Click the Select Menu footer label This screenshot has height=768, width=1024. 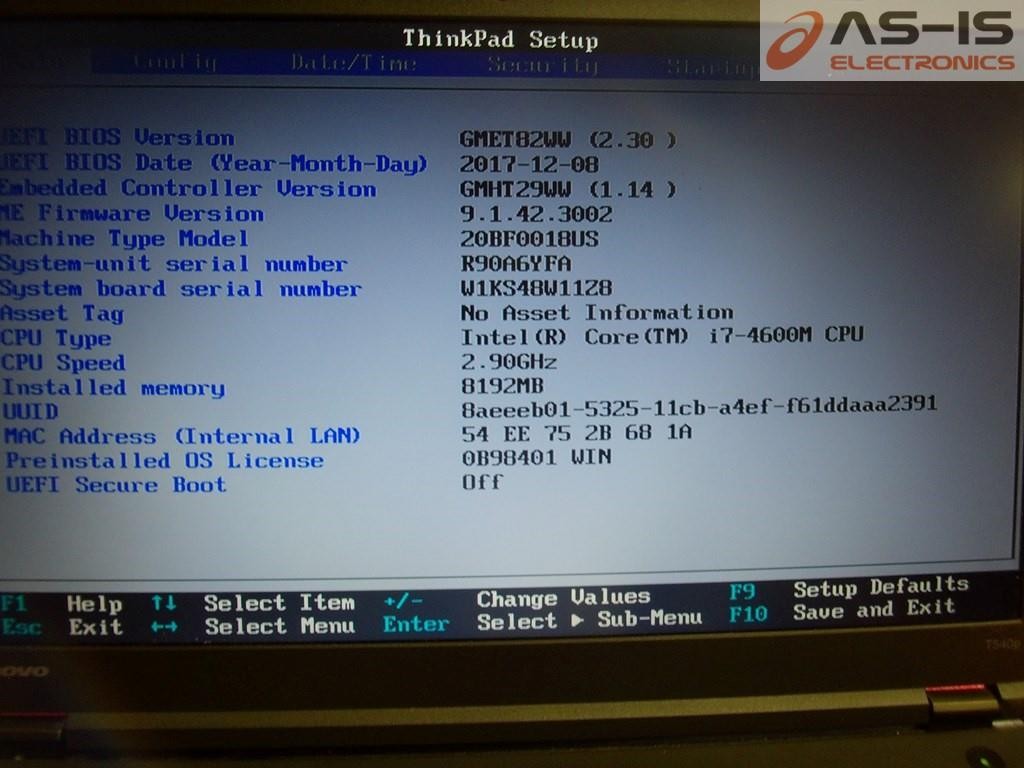point(280,626)
